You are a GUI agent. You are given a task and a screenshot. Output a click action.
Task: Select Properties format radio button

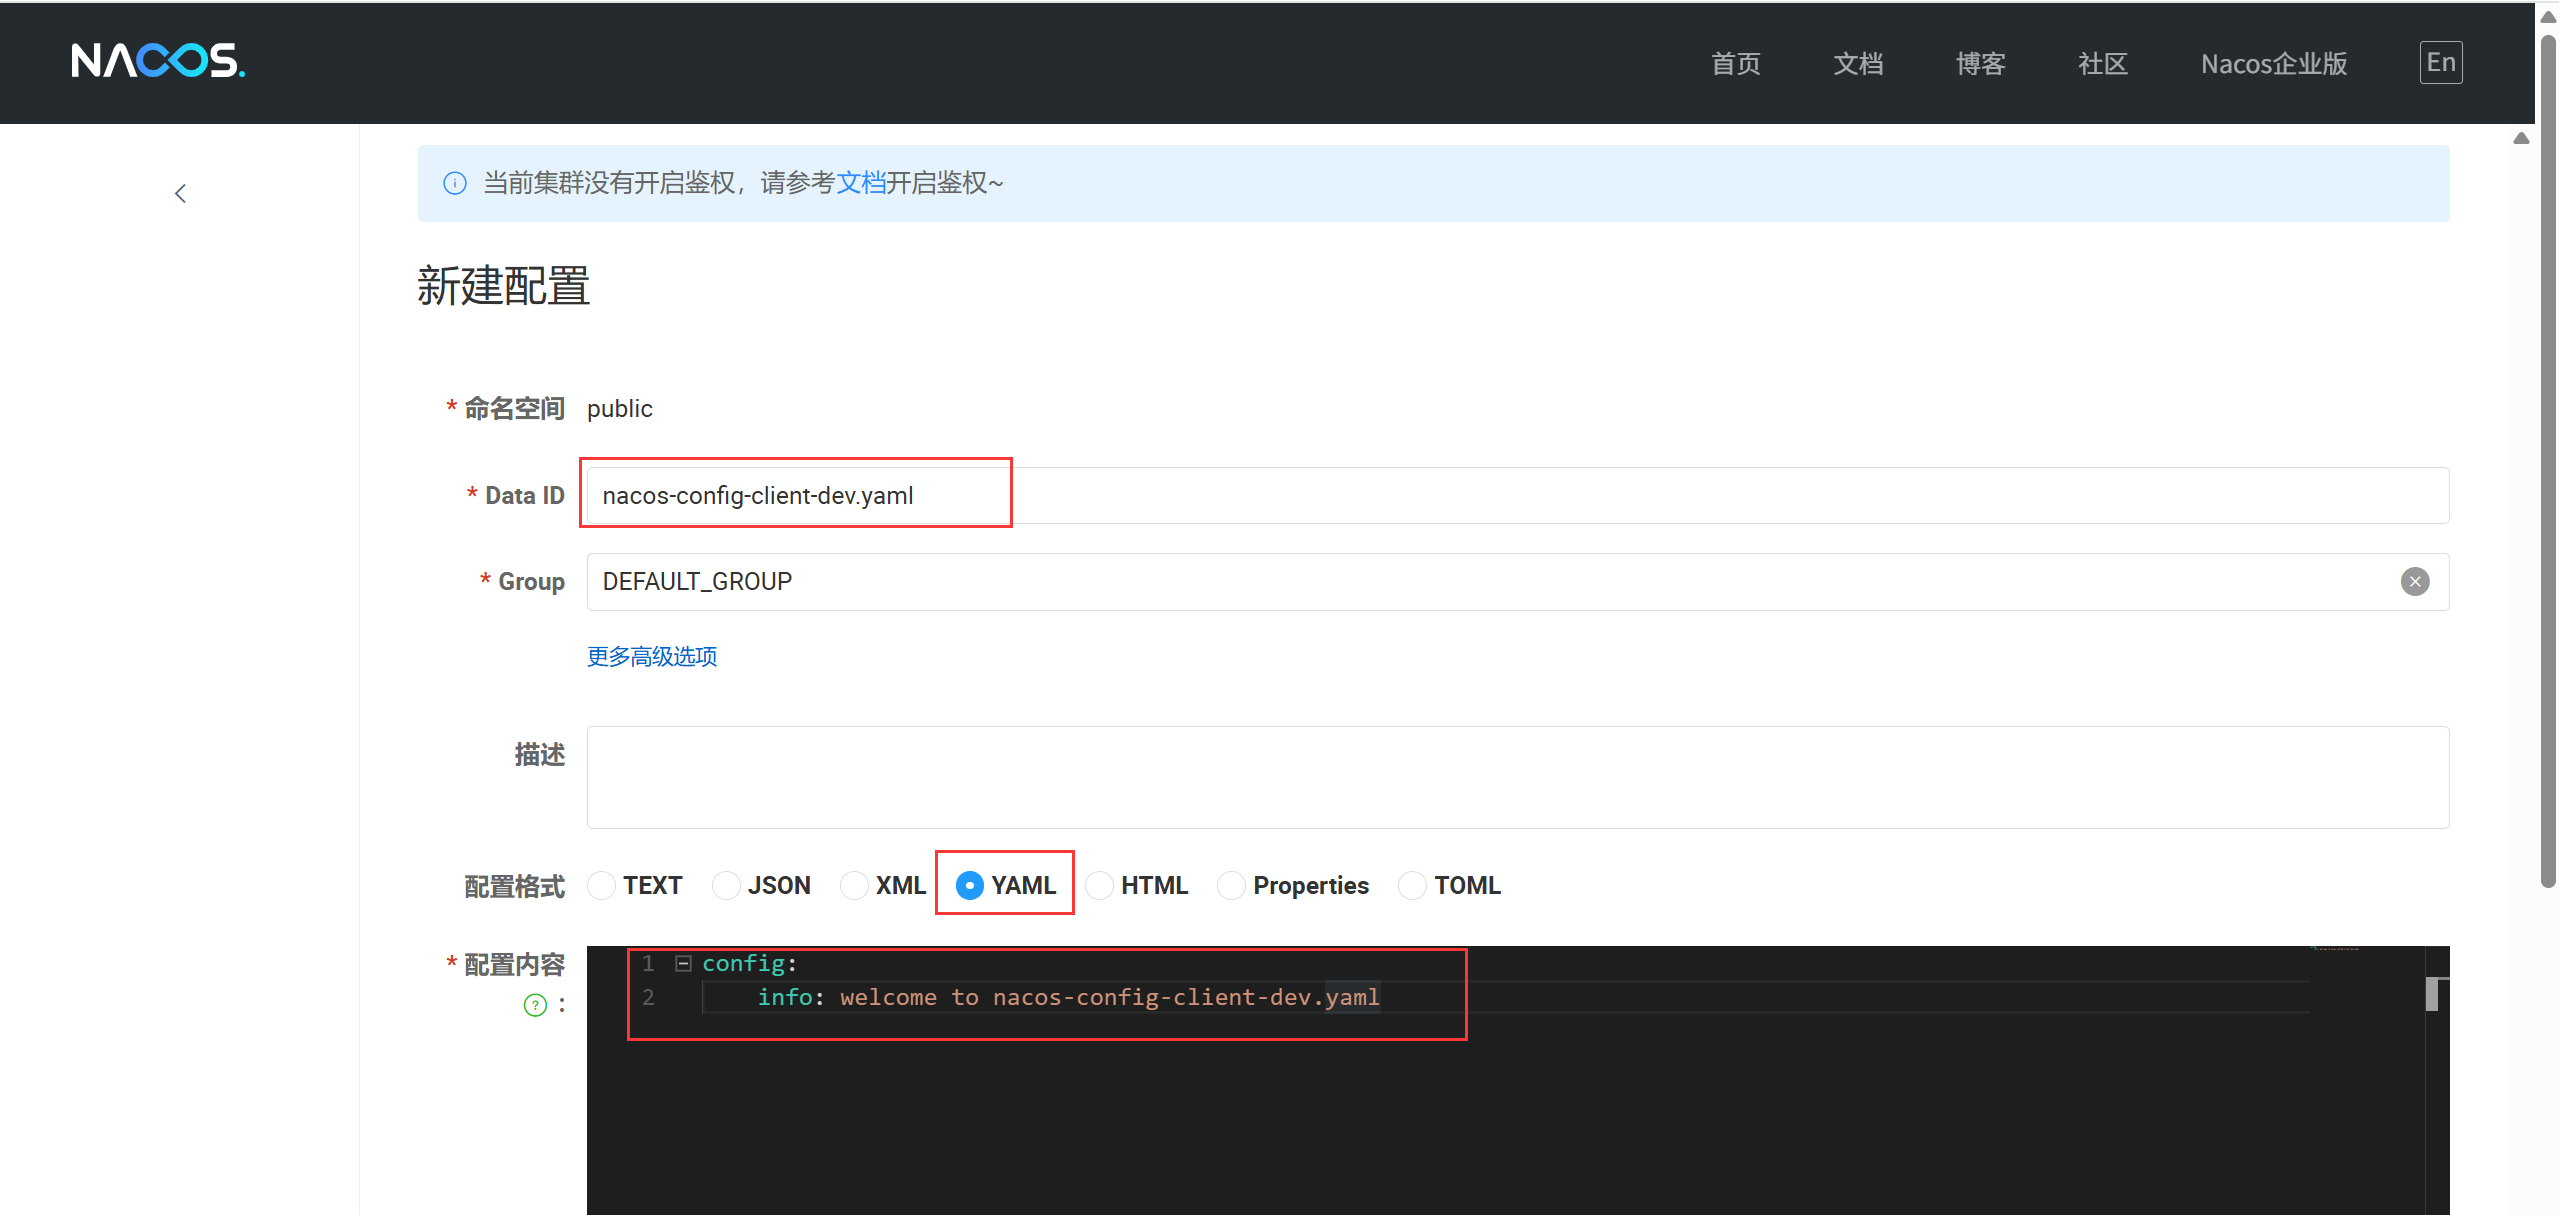1231,886
